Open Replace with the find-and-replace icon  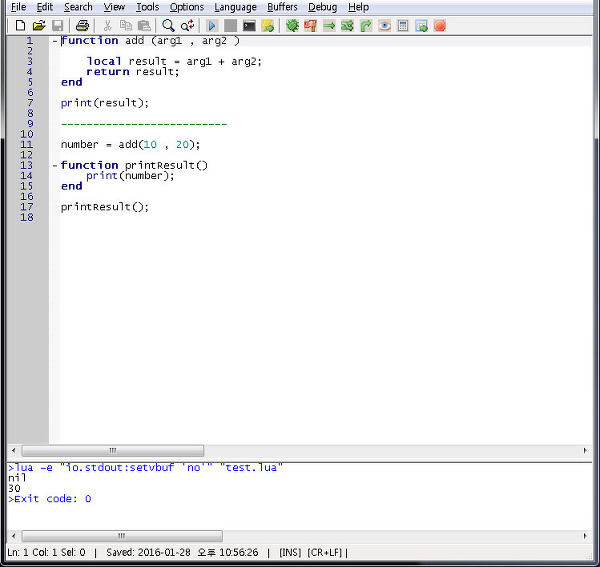[188, 26]
